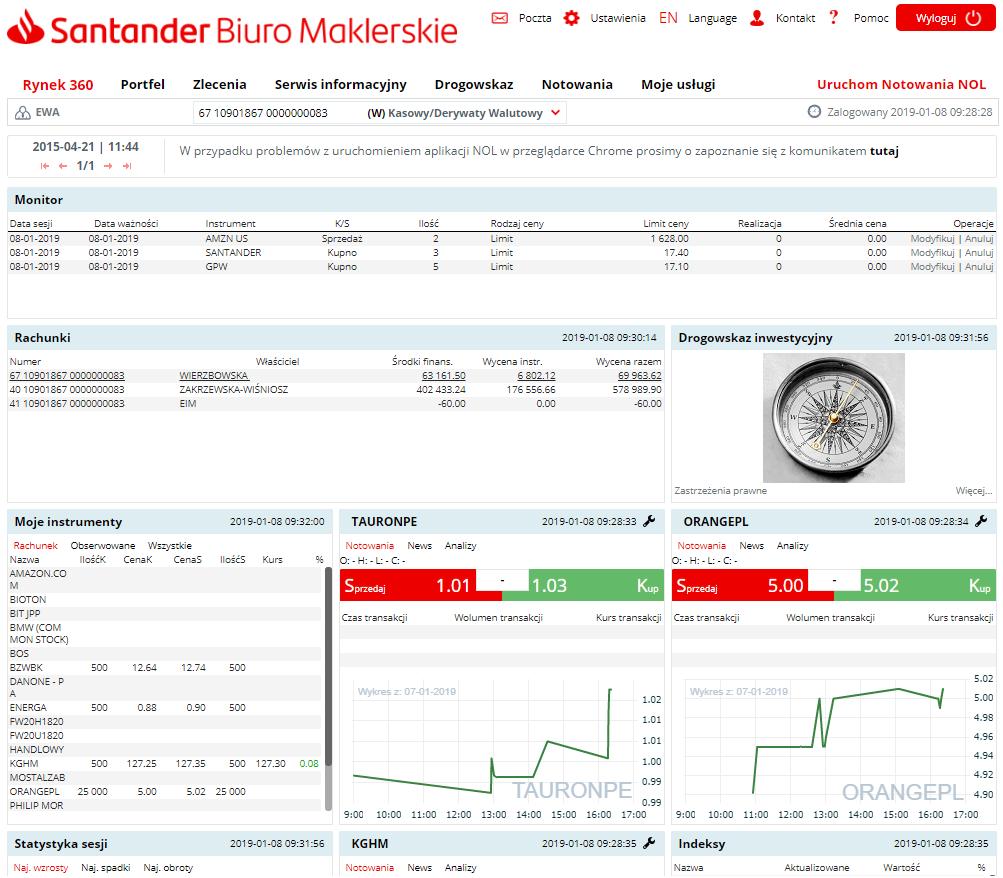Open Analizy tab in ORANGEPL widget
The image size is (1003, 878).
coord(793,545)
